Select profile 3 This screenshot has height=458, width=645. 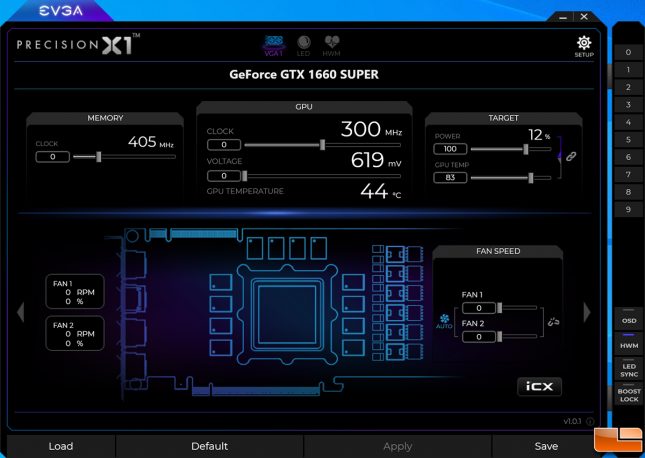point(628,105)
